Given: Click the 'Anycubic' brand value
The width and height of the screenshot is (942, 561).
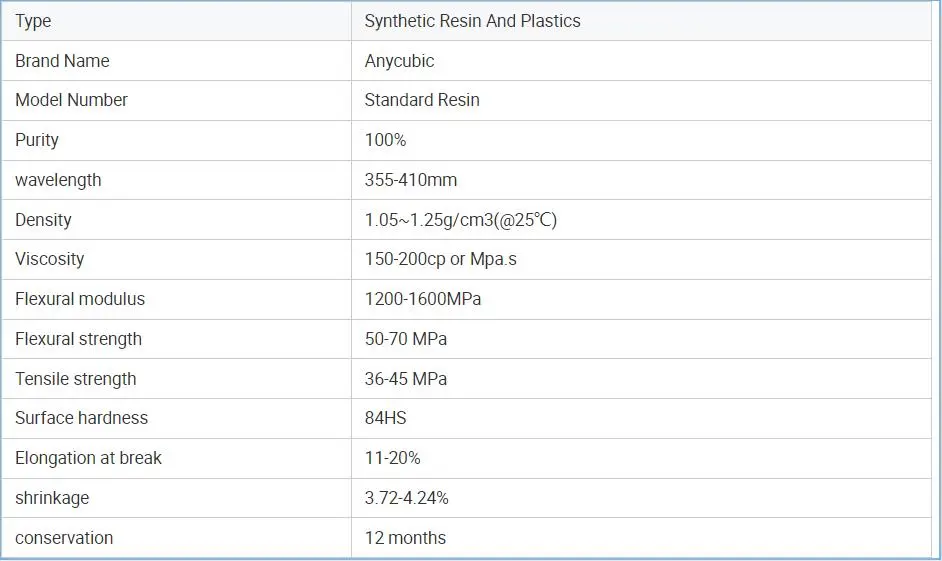Looking at the screenshot, I should [399, 61].
